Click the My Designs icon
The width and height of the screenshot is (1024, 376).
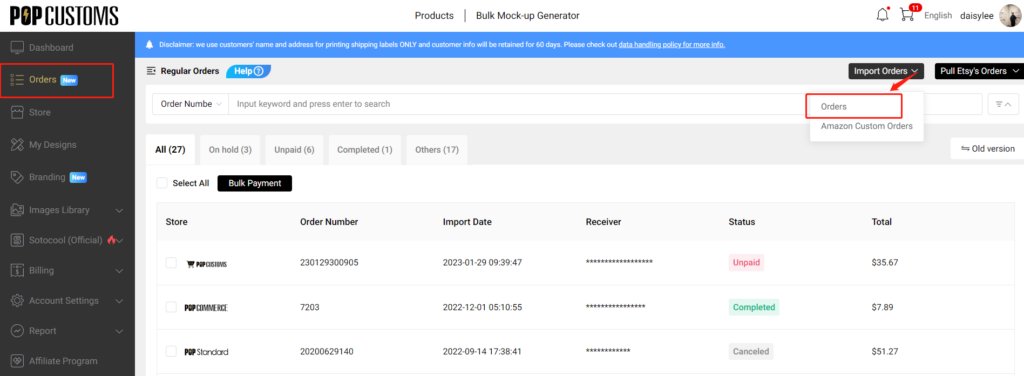pyautogui.click(x=18, y=145)
